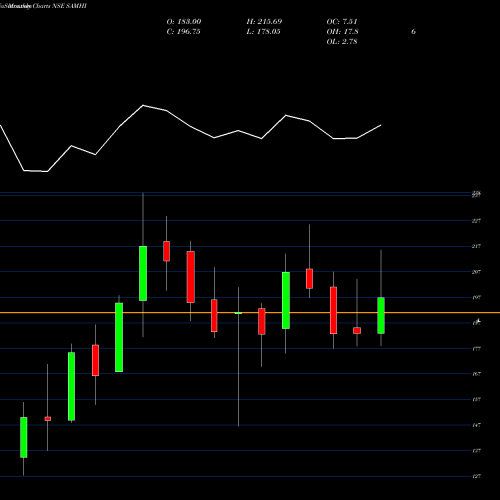Click the "OL: 2.78" readout
This screenshot has height=500, width=500.
(342, 42)
